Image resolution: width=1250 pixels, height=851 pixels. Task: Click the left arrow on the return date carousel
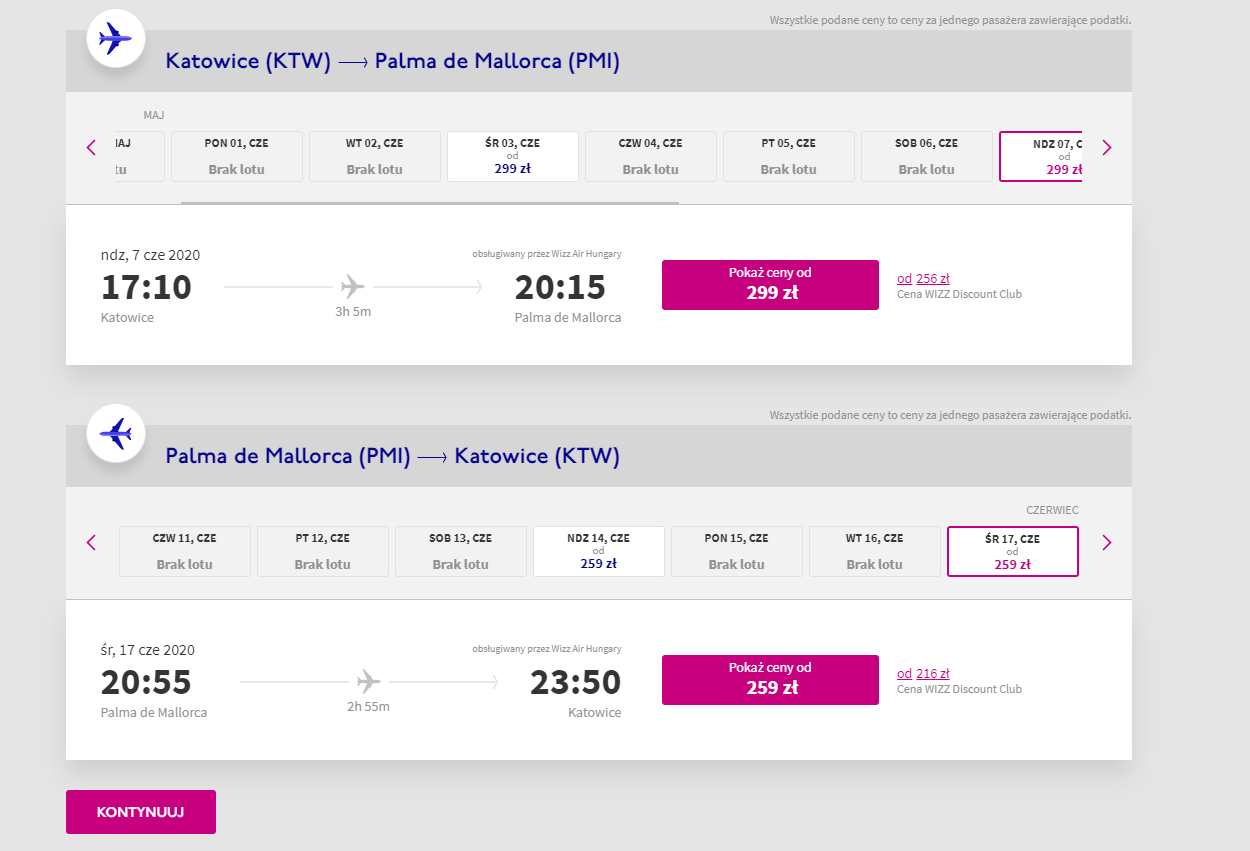point(91,542)
